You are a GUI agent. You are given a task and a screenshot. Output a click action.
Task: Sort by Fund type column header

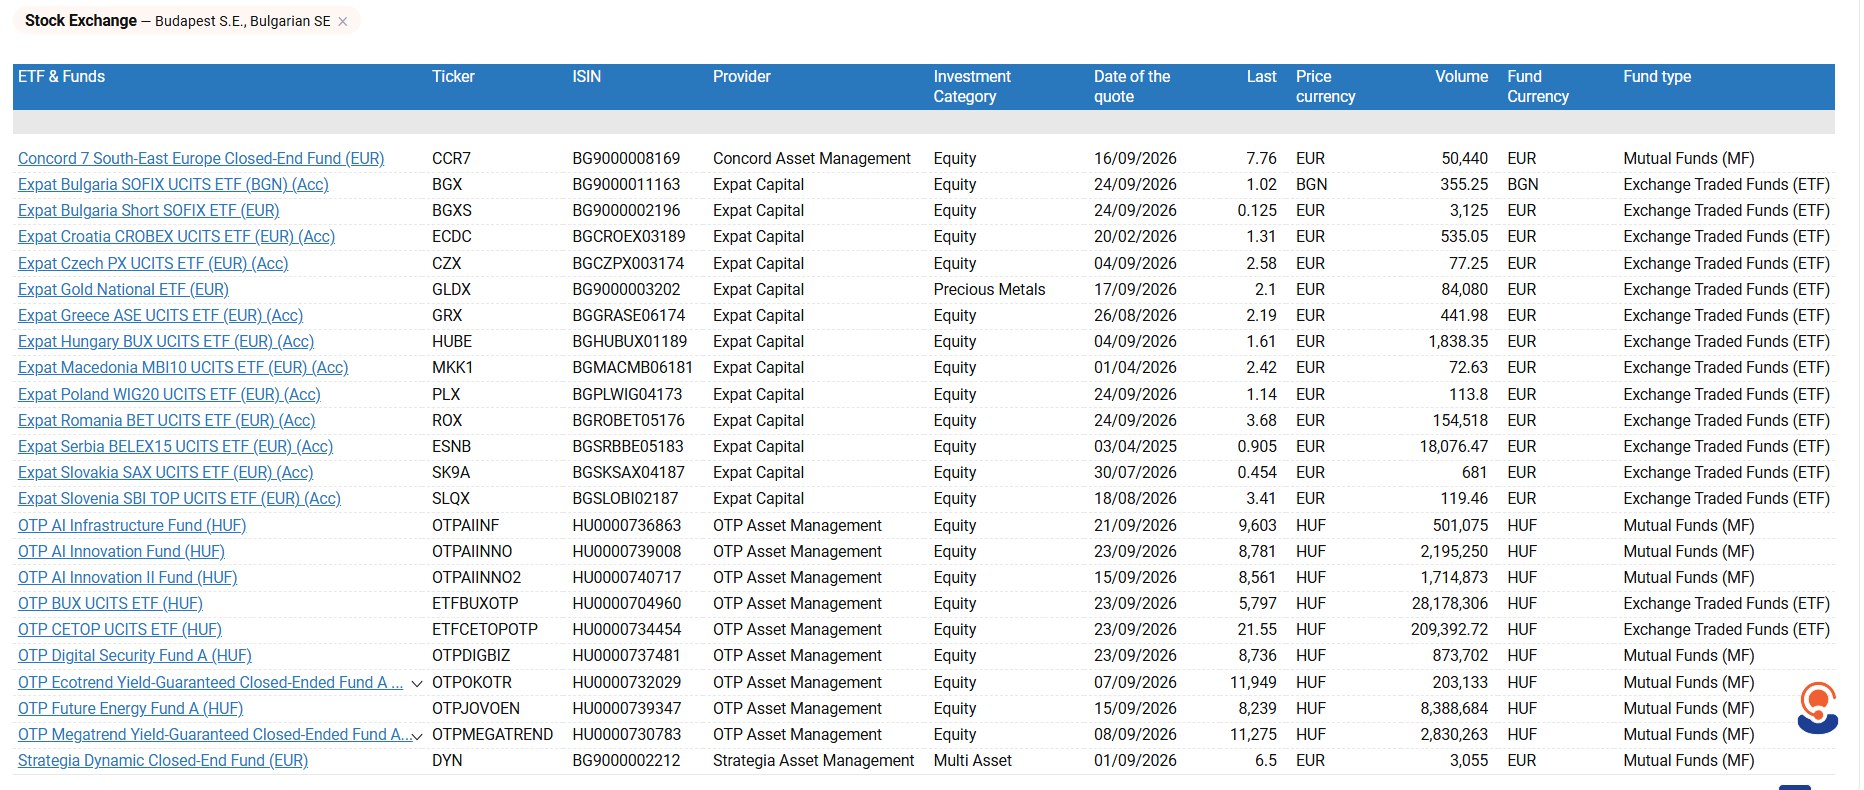click(x=1657, y=76)
